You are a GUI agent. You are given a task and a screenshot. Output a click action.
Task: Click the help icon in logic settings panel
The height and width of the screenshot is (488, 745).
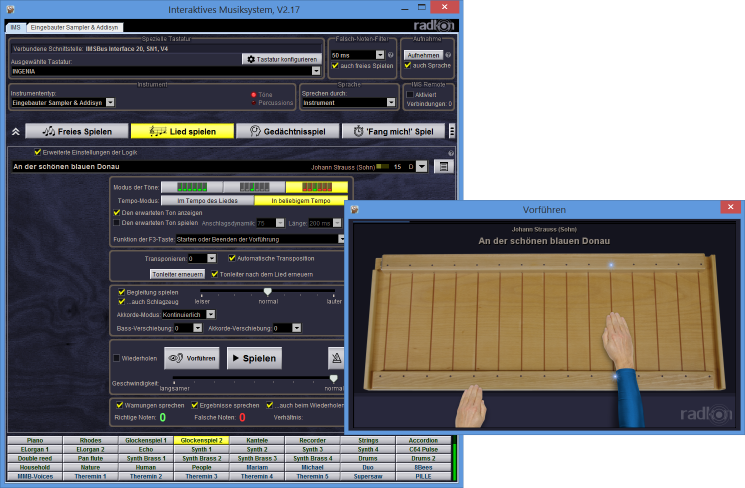[451, 153]
